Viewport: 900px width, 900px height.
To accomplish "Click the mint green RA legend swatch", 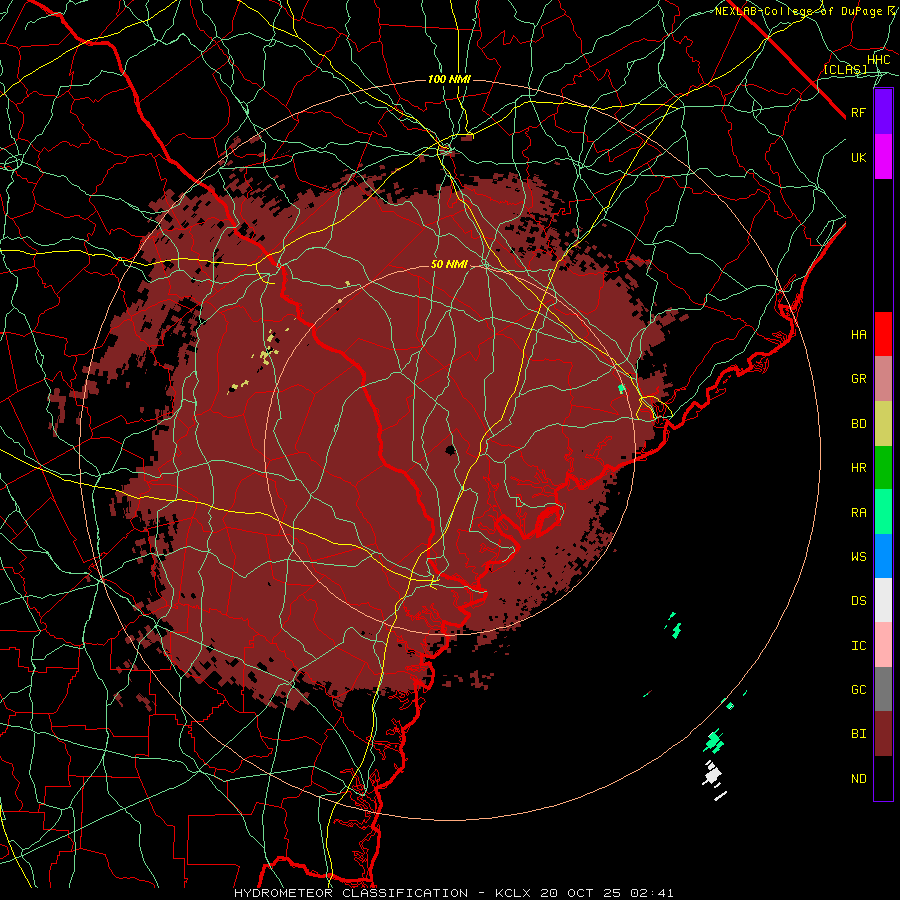I will 883,512.
